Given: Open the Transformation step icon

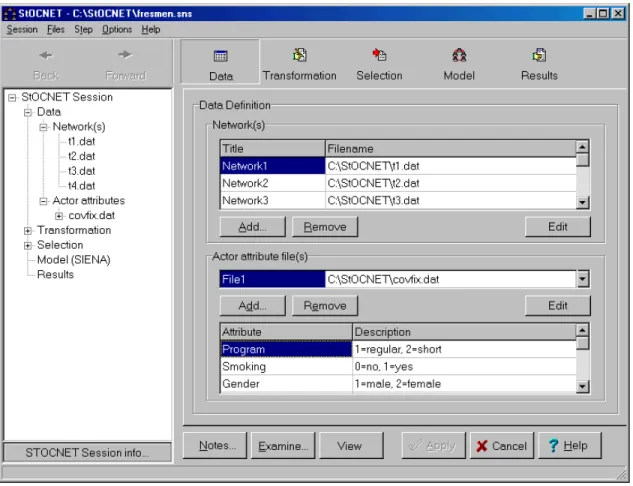Looking at the screenshot, I should click(300, 55).
